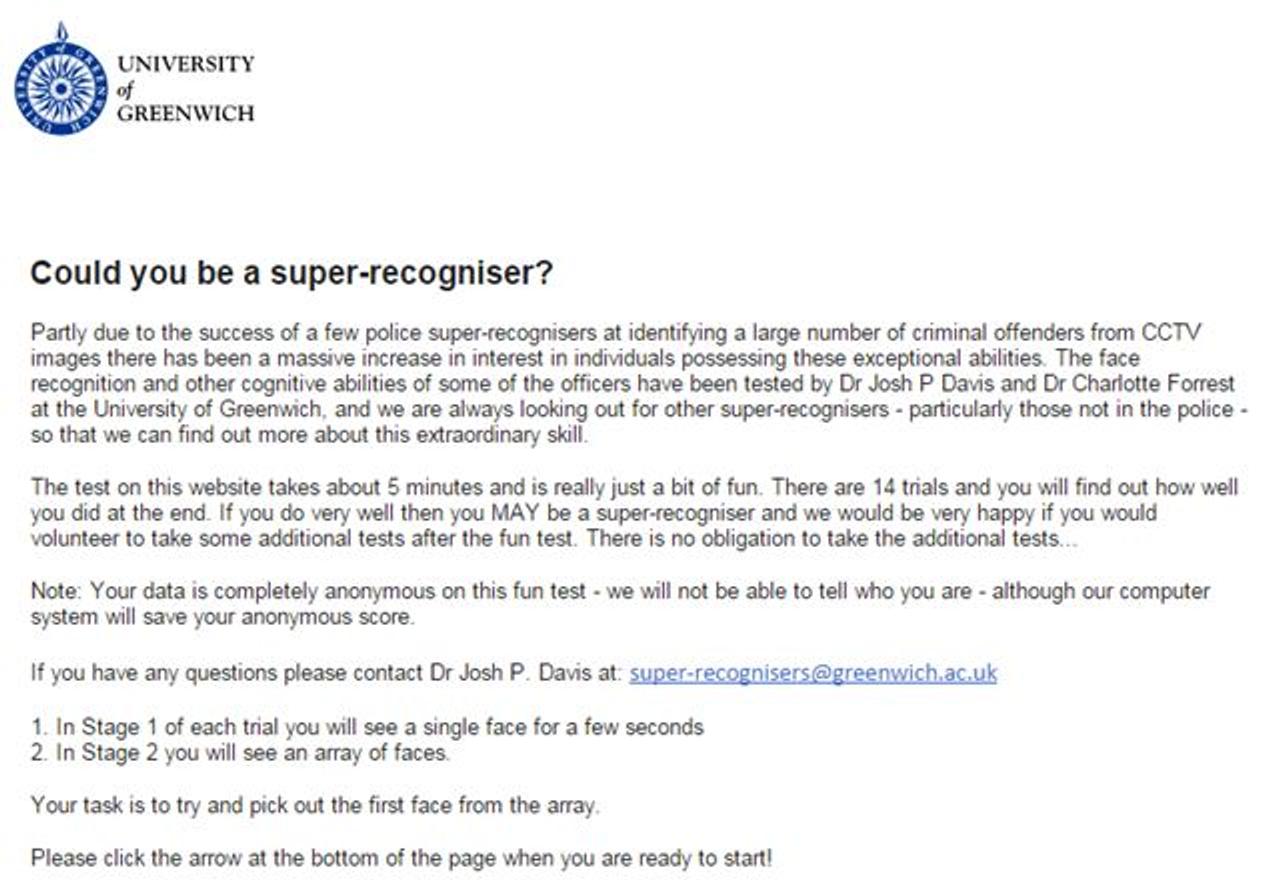Click 'If you have any questions please contact' text

coord(213,673)
